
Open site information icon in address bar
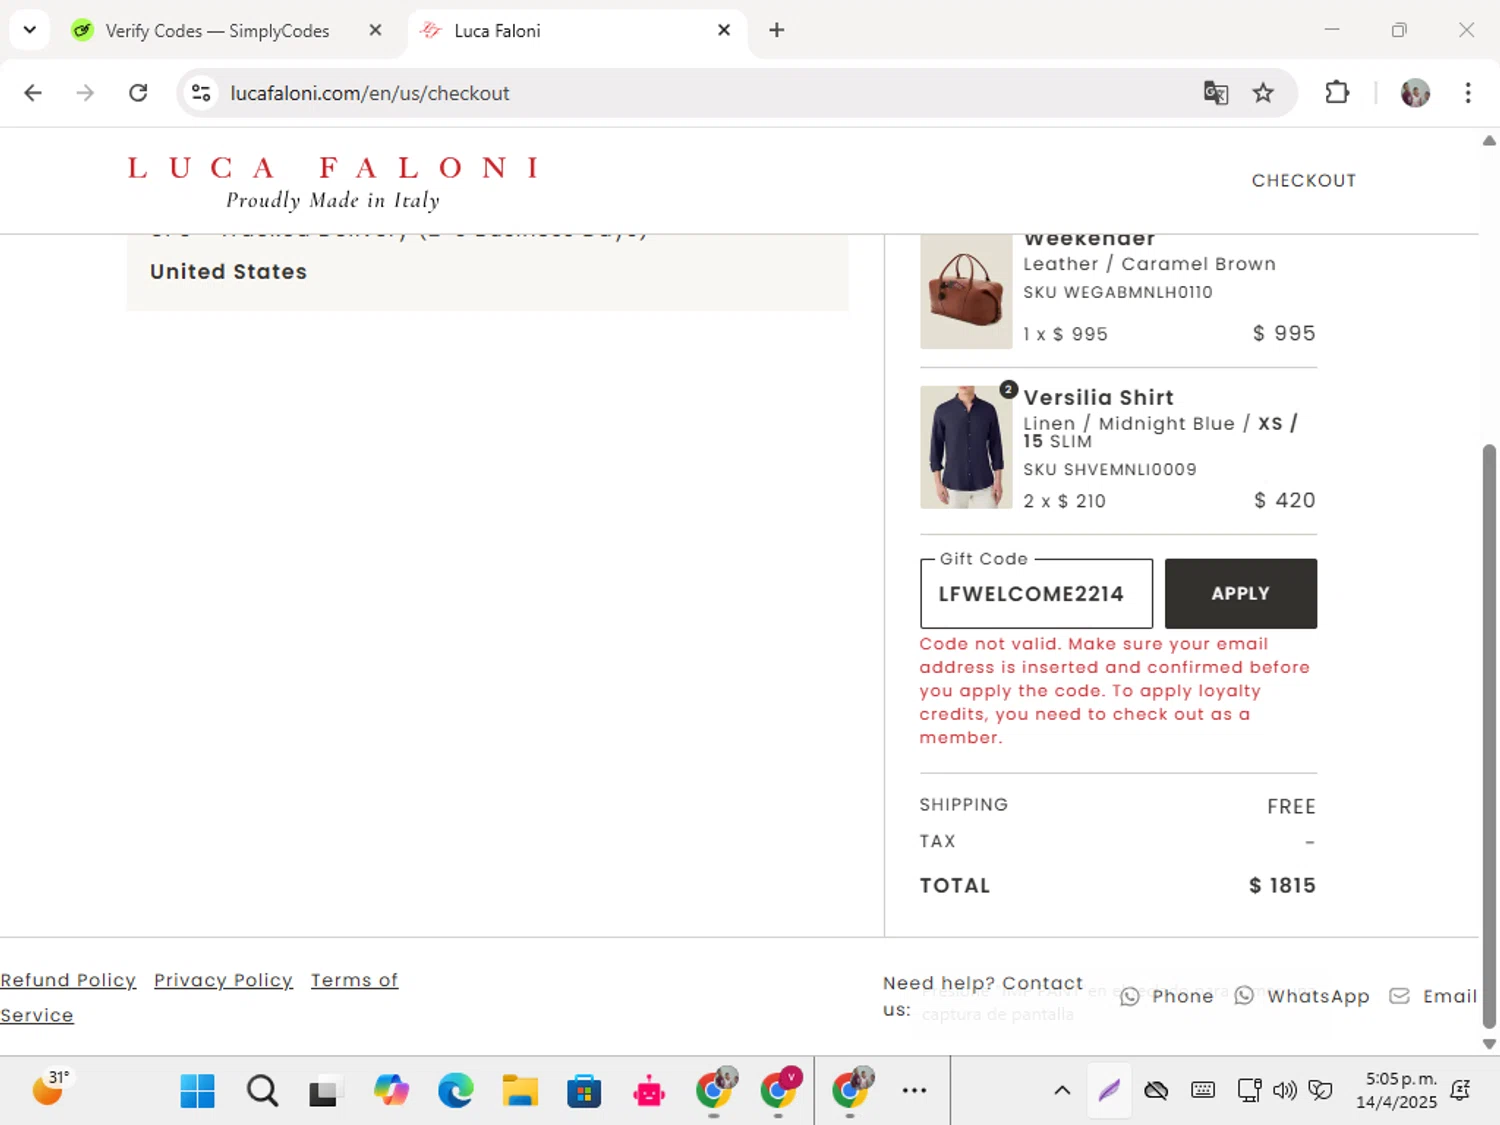[x=201, y=93]
